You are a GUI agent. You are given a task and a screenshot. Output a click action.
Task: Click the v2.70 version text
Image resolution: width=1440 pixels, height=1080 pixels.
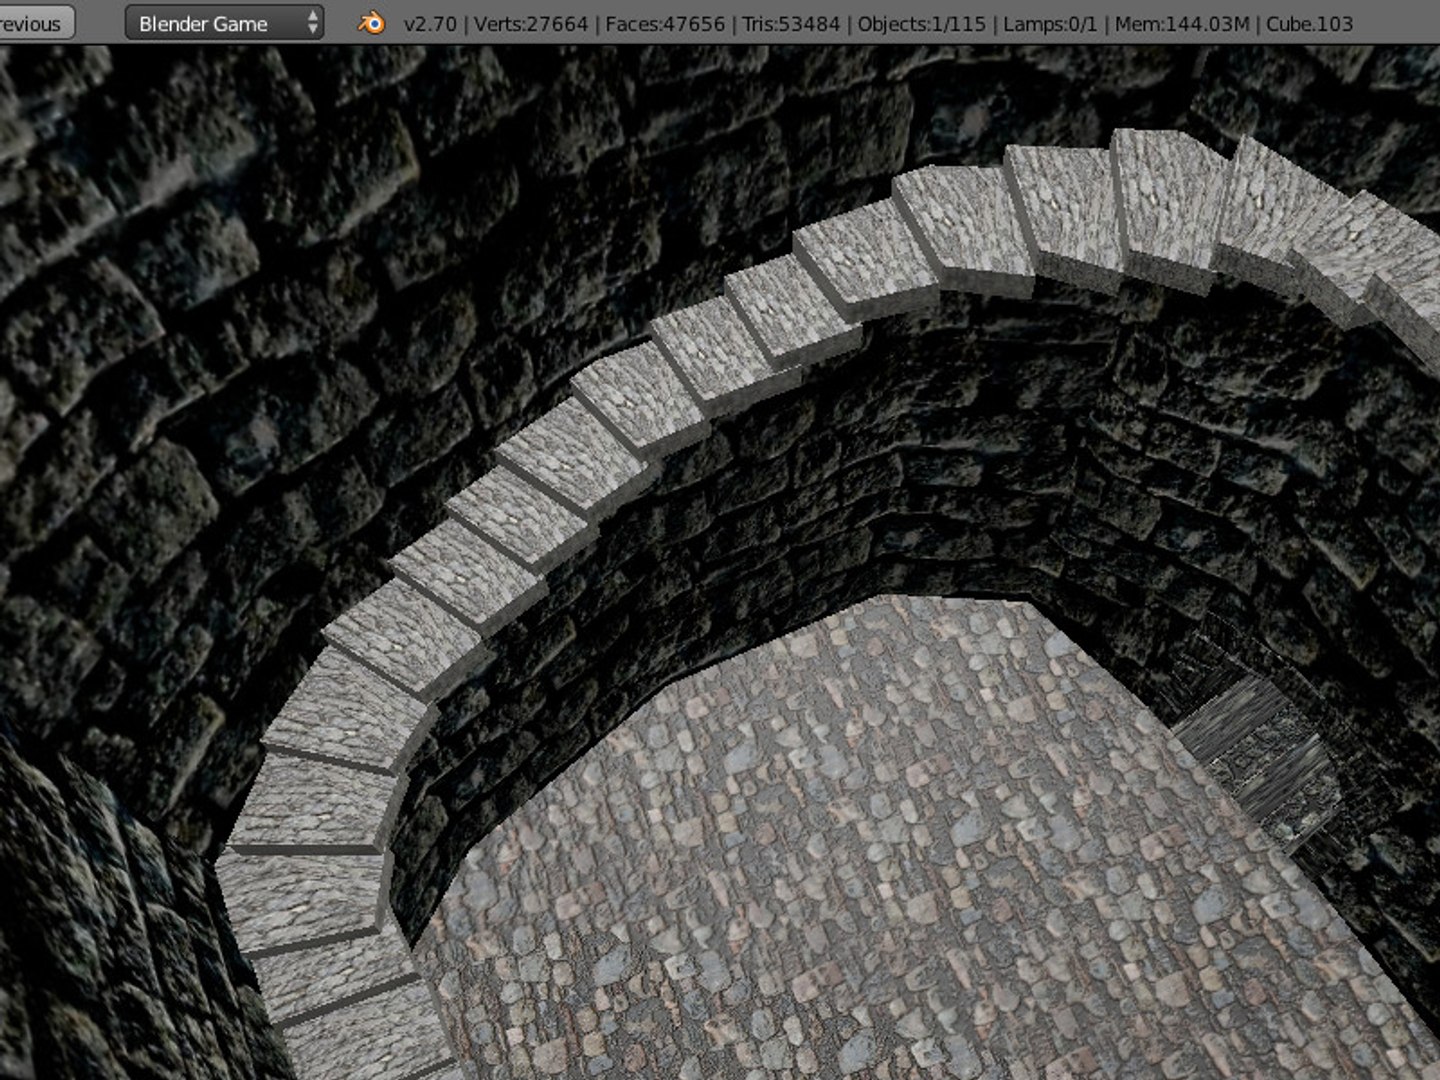432,24
